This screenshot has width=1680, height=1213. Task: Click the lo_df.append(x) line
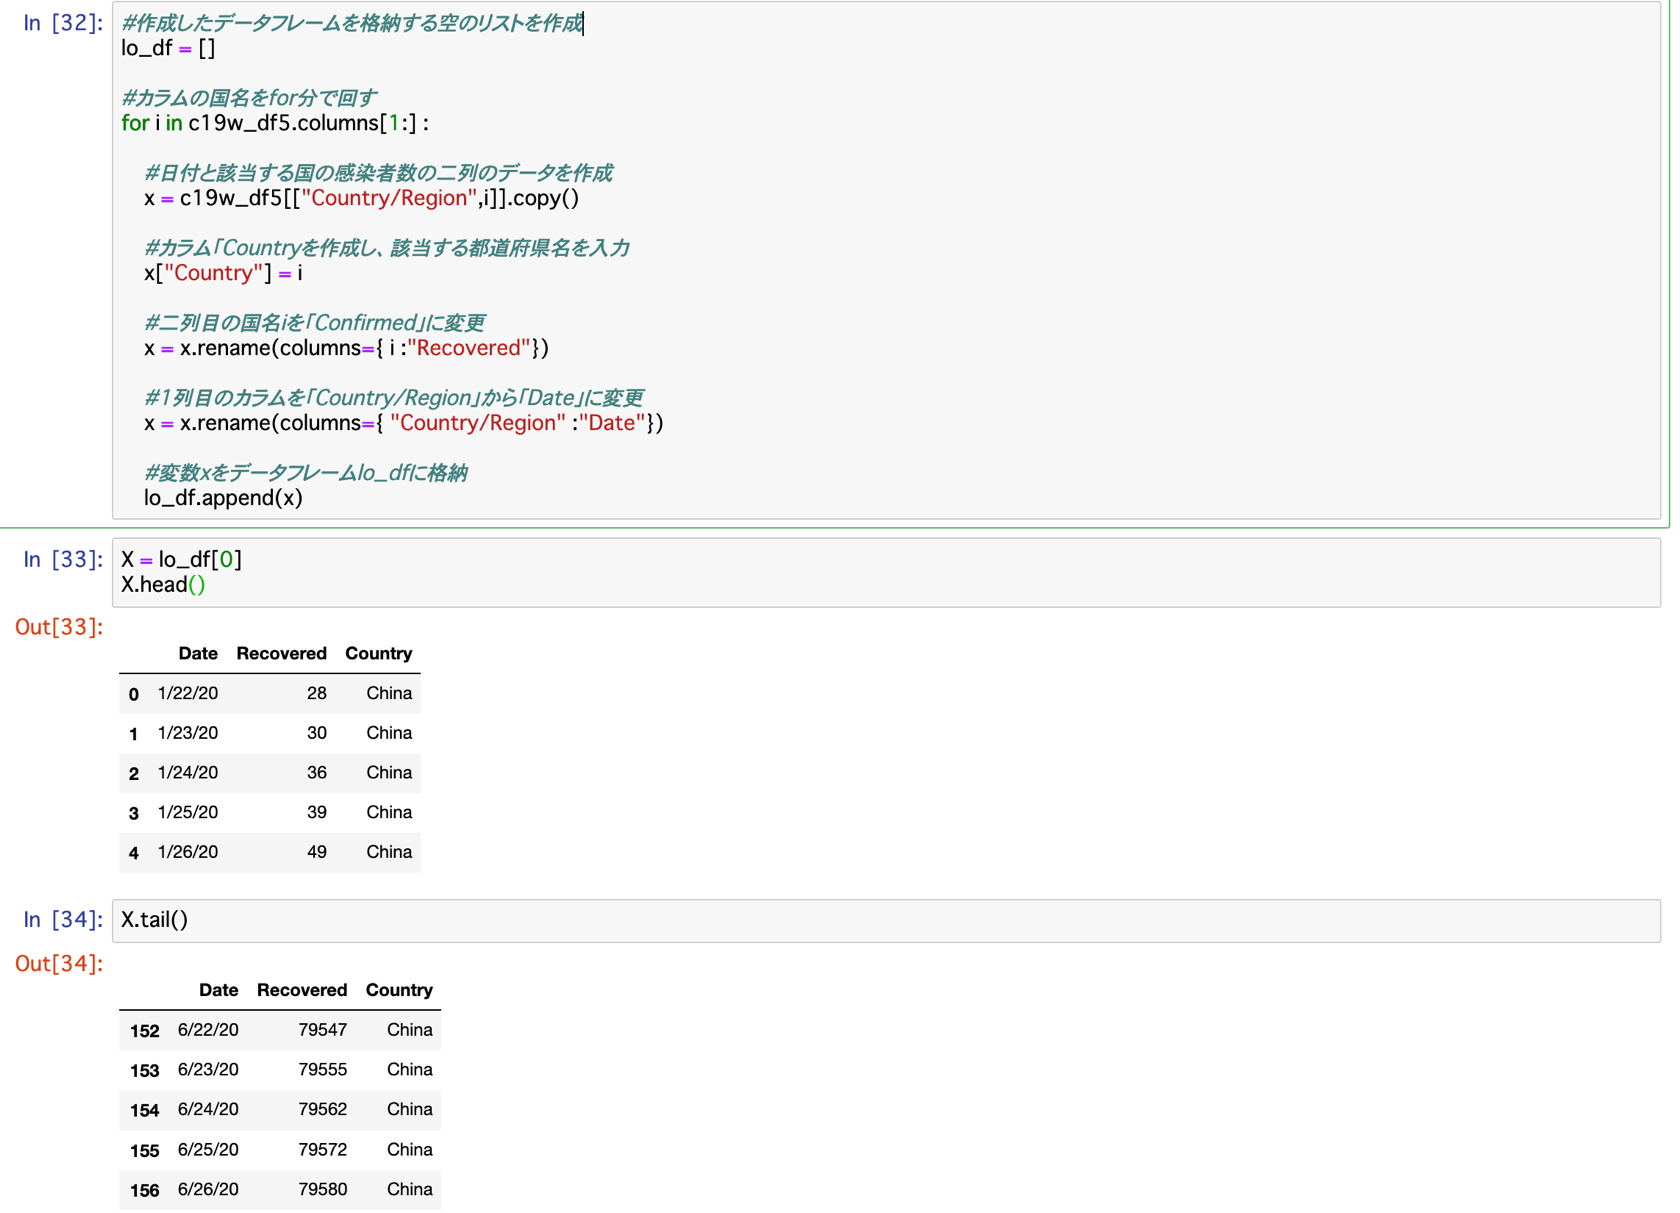223,498
